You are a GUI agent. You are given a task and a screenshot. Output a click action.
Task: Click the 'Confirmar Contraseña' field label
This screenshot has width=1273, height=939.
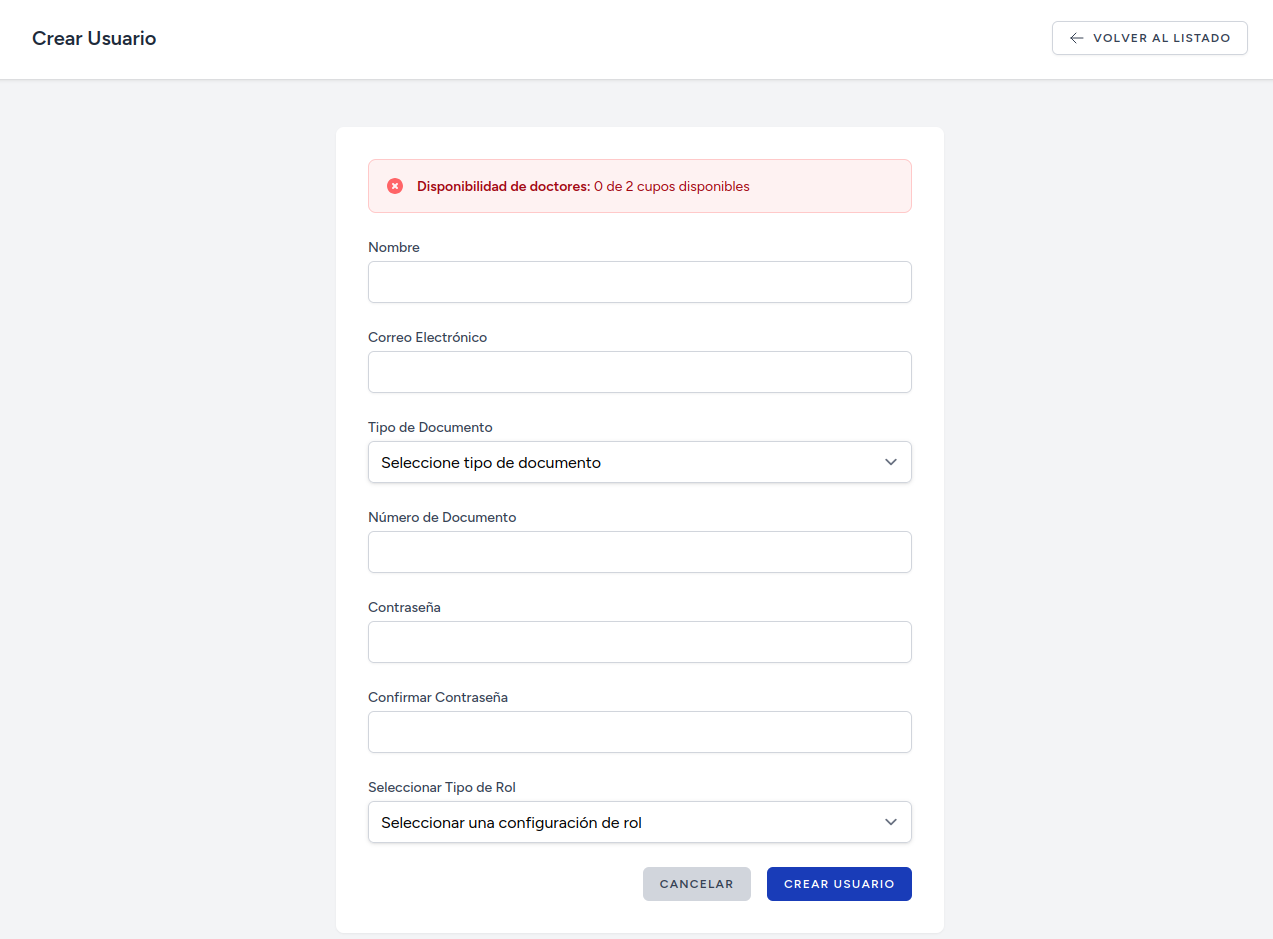point(437,697)
